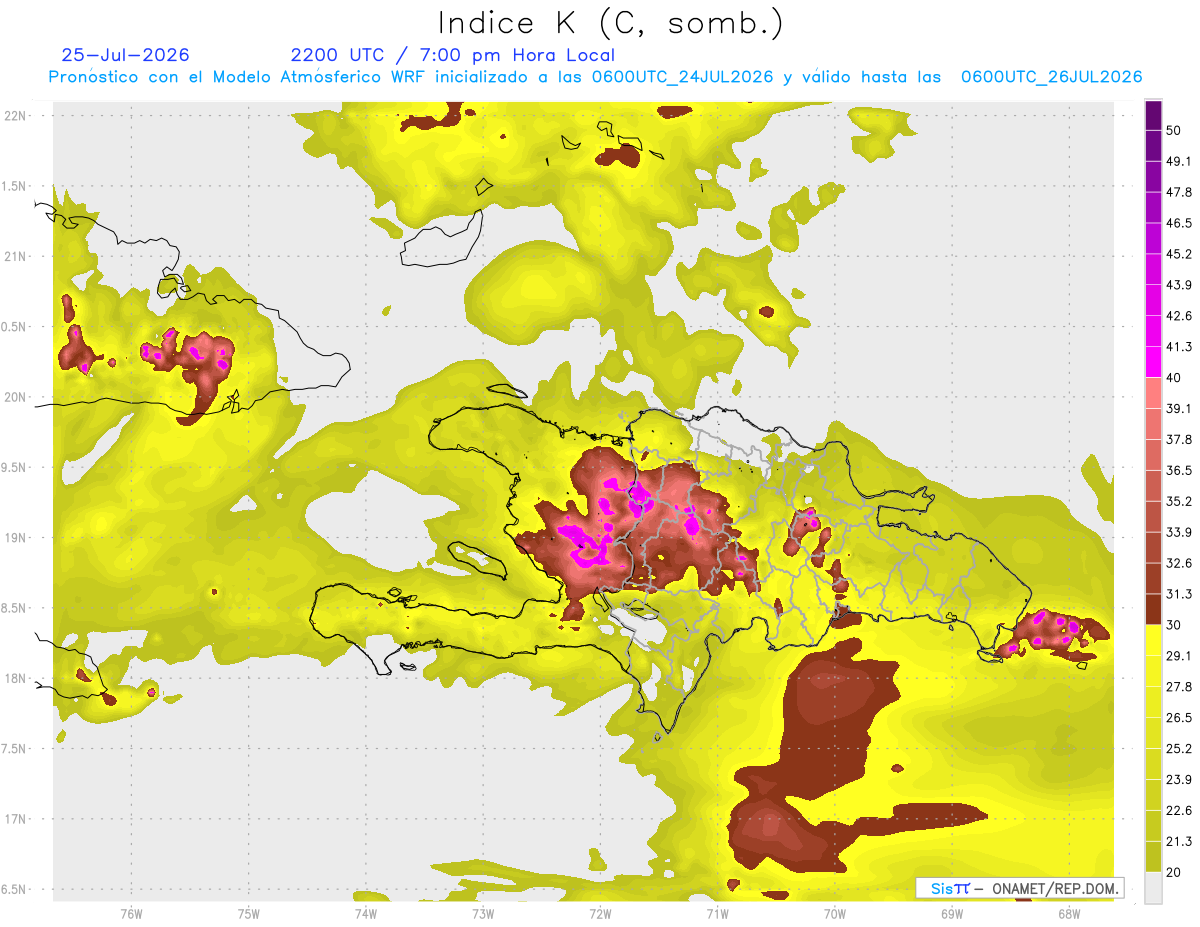Click the 70W longitude axis label
Viewport: 1200px width, 927px height.
click(x=835, y=913)
